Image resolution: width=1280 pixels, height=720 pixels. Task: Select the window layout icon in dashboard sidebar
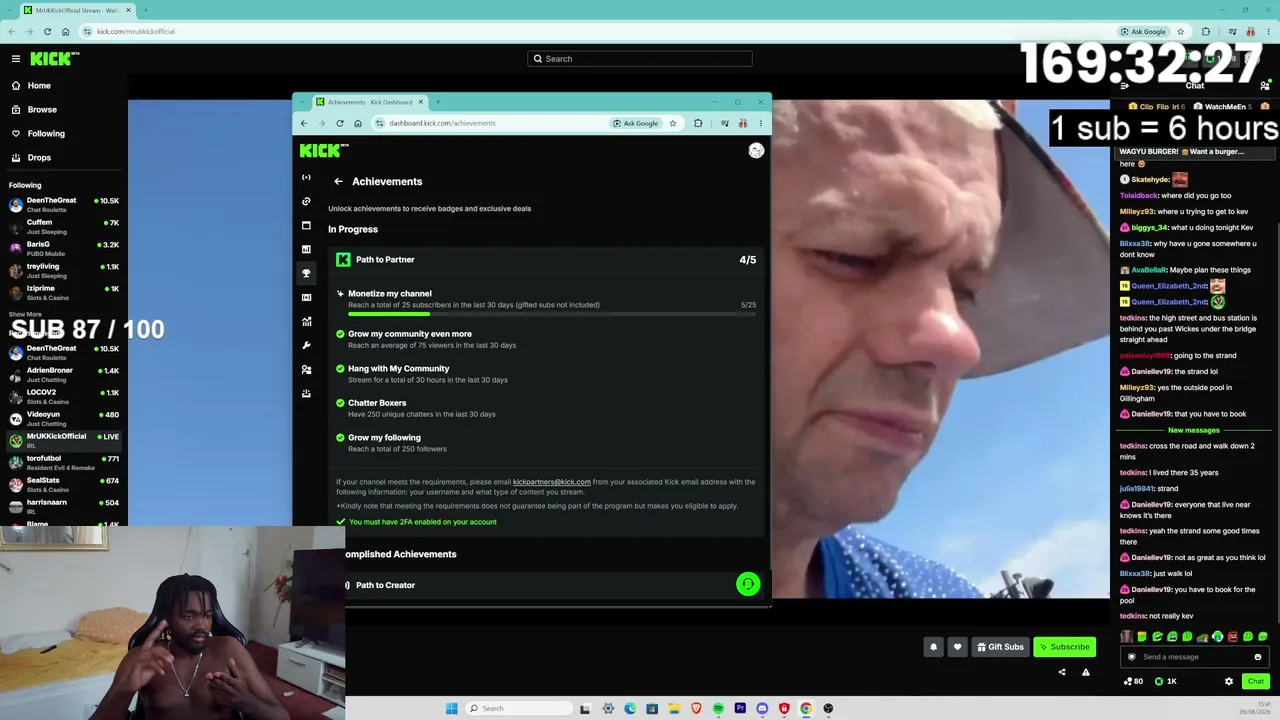click(x=306, y=225)
